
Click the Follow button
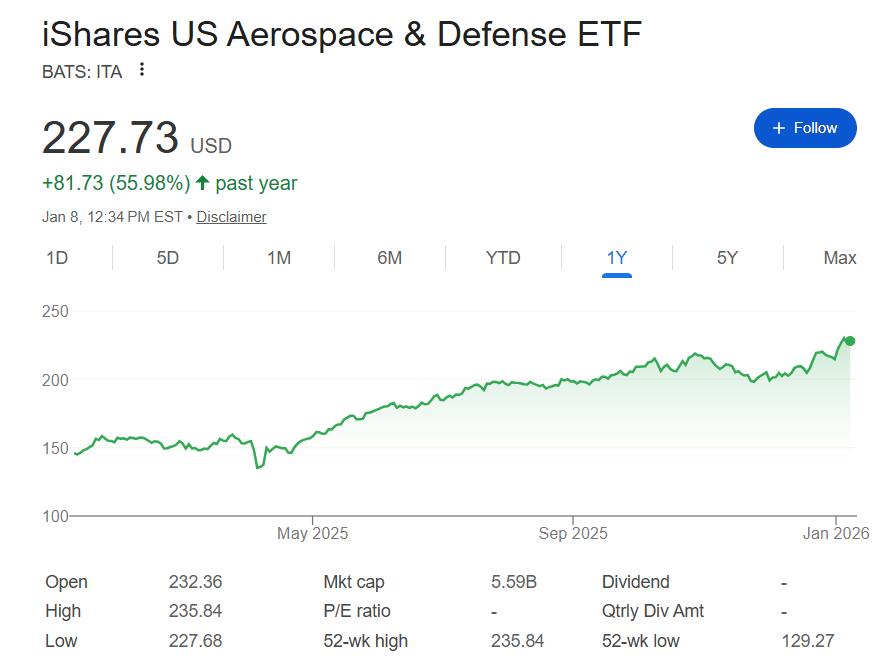click(805, 128)
